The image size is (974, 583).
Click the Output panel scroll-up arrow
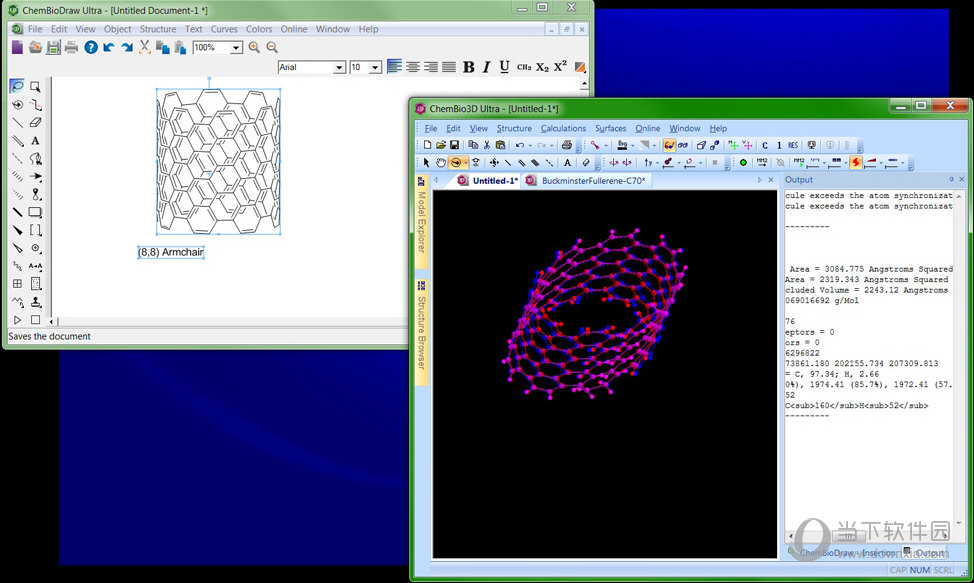tap(960, 196)
